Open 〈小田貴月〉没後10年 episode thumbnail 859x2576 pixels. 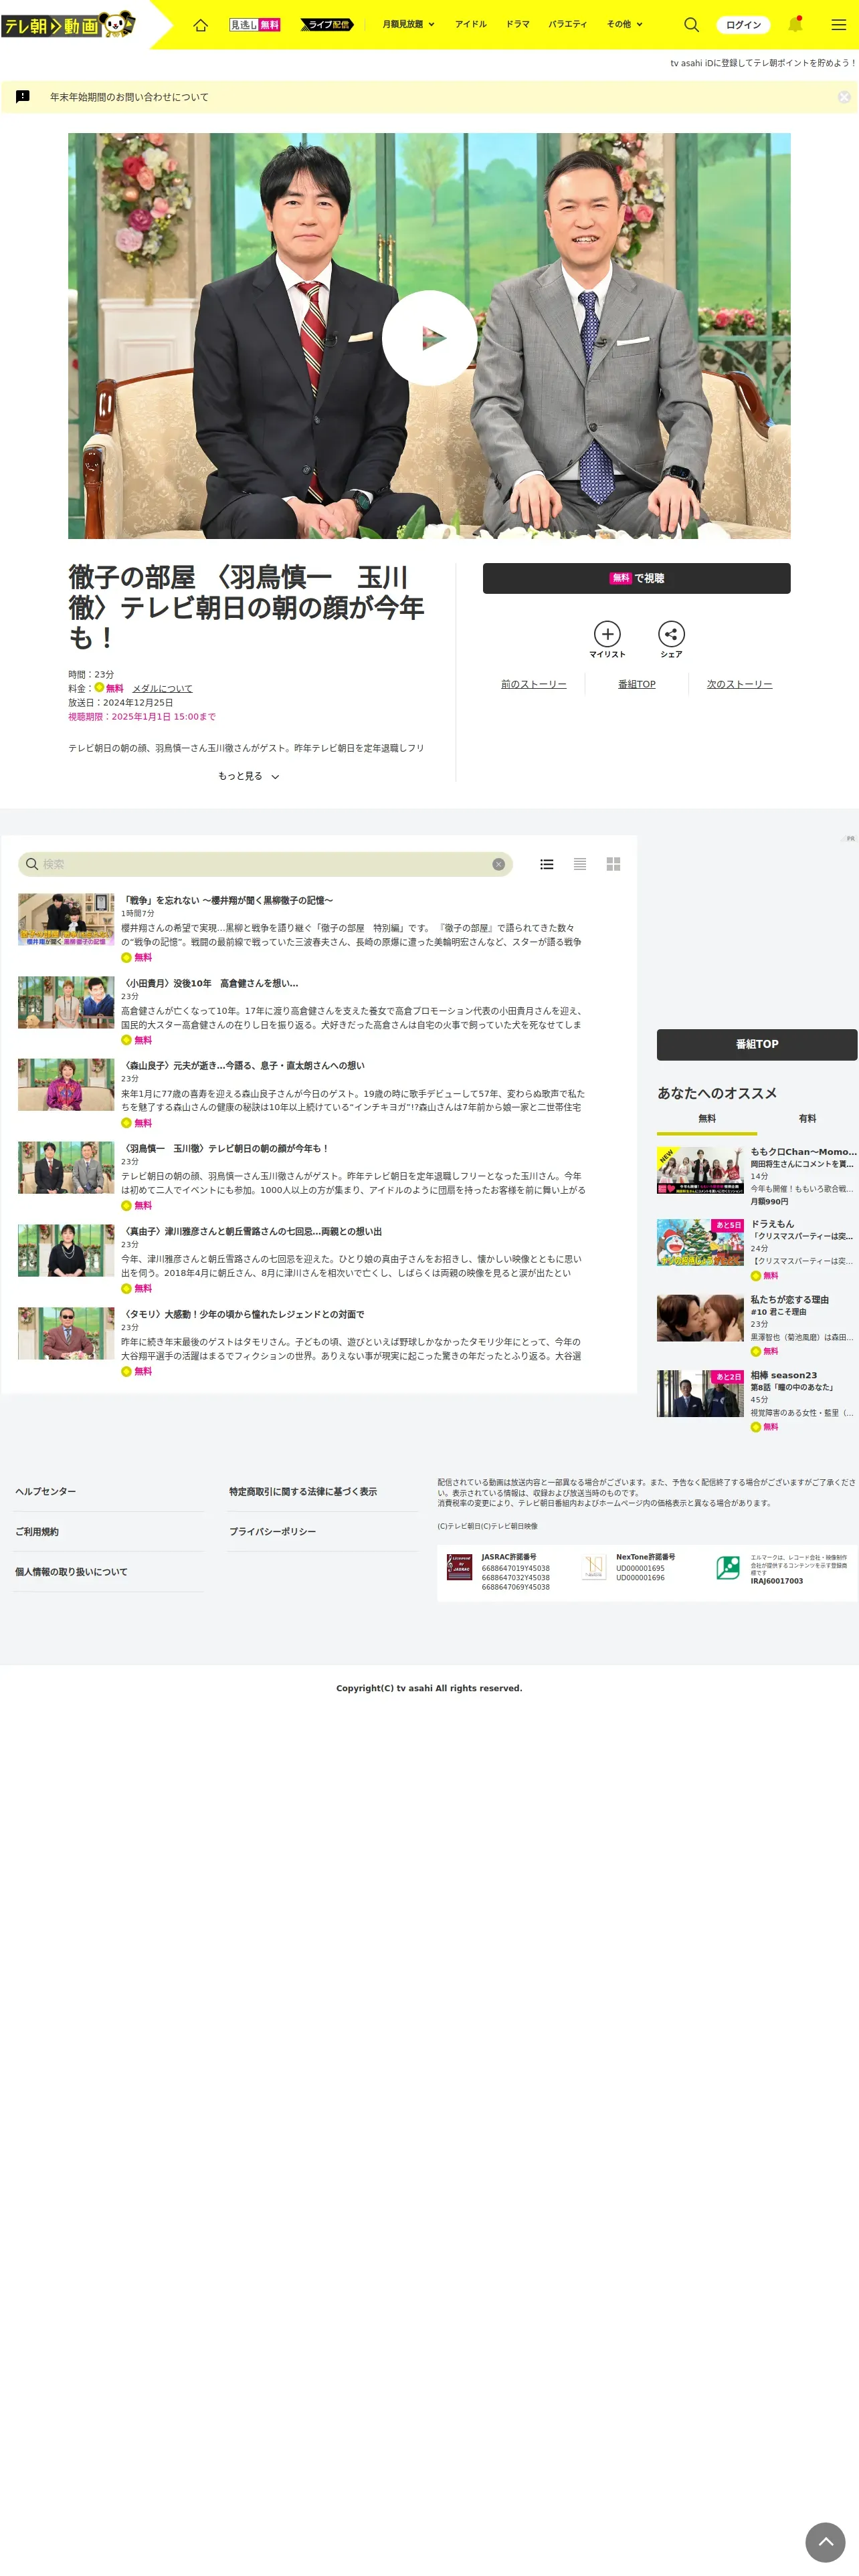pyautogui.click(x=66, y=1002)
